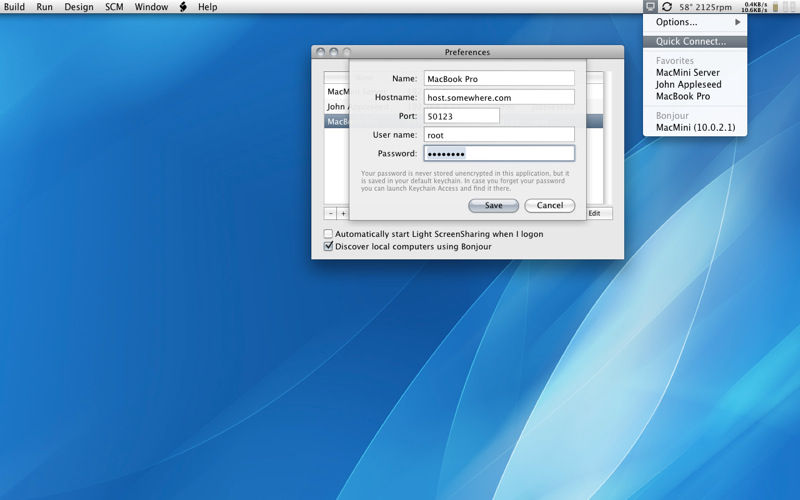
Task: Click the Edit button in Preferences
Action: [599, 213]
